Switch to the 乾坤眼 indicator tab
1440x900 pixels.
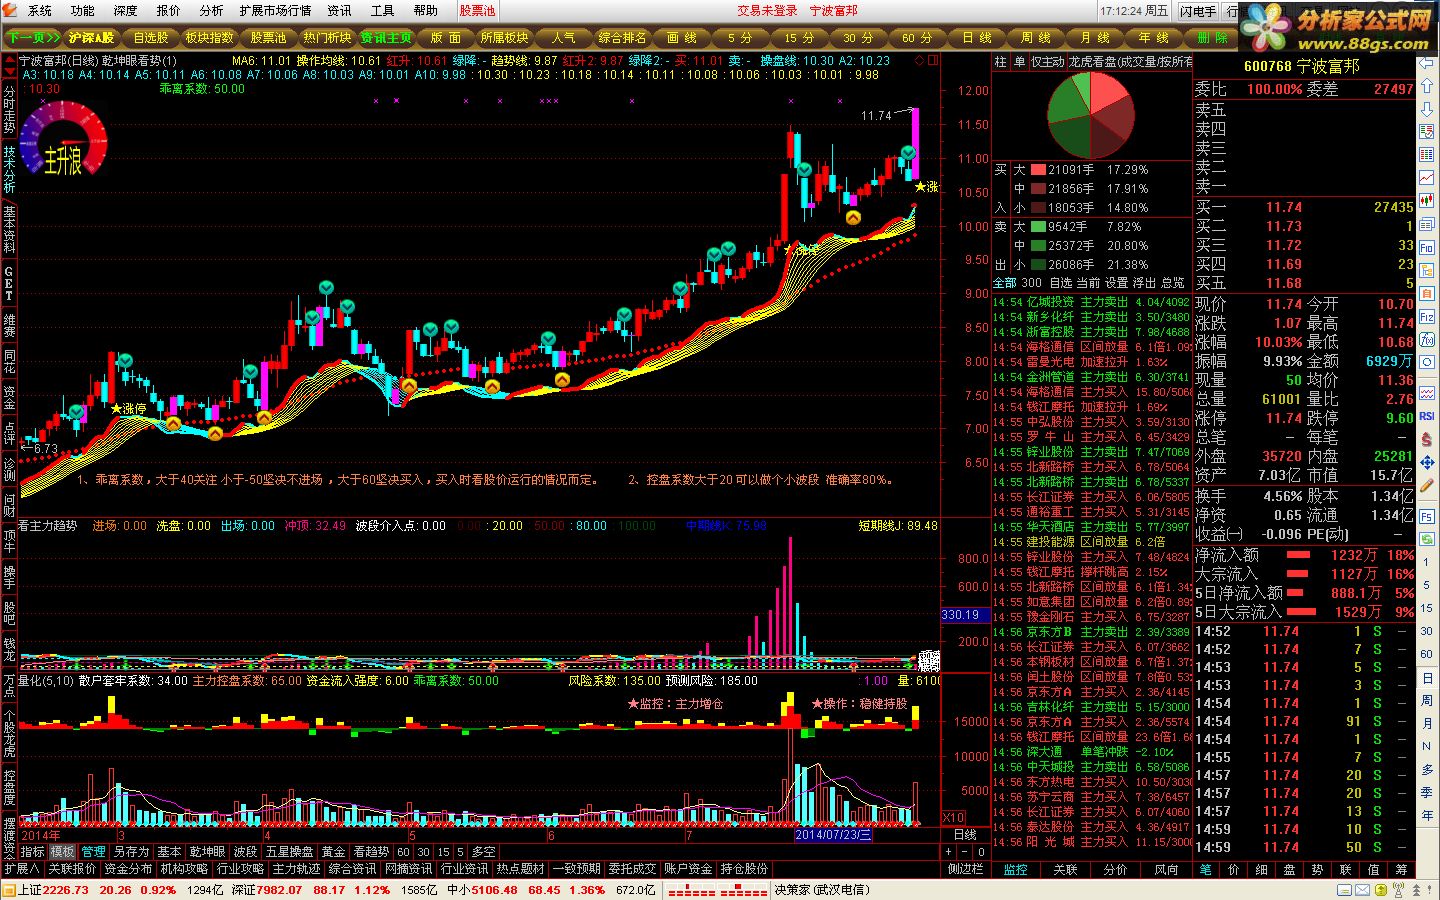click(x=207, y=852)
